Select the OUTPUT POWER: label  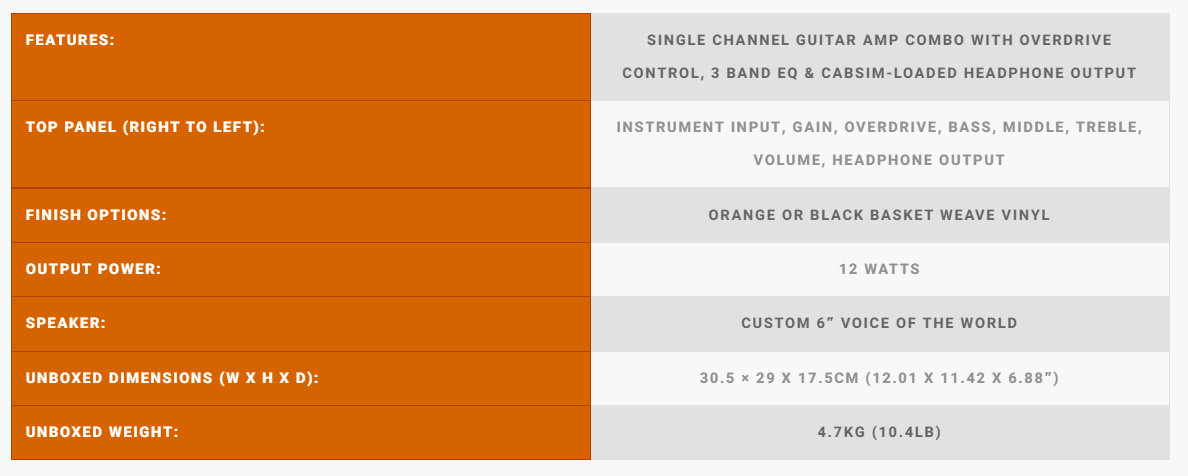(x=93, y=269)
